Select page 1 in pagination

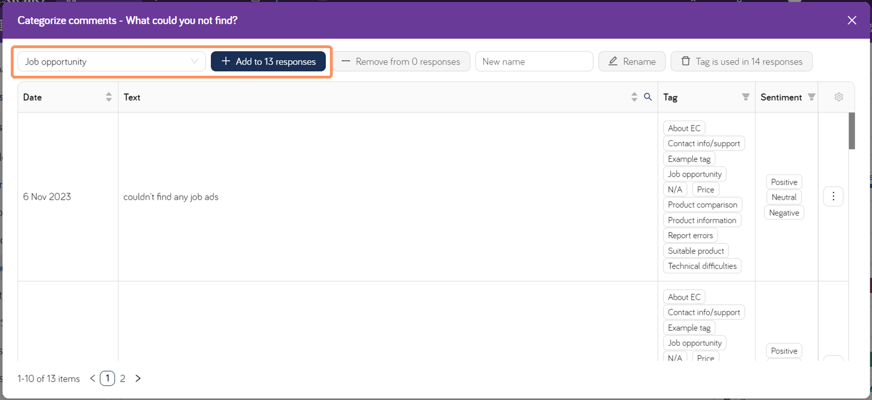(x=108, y=379)
